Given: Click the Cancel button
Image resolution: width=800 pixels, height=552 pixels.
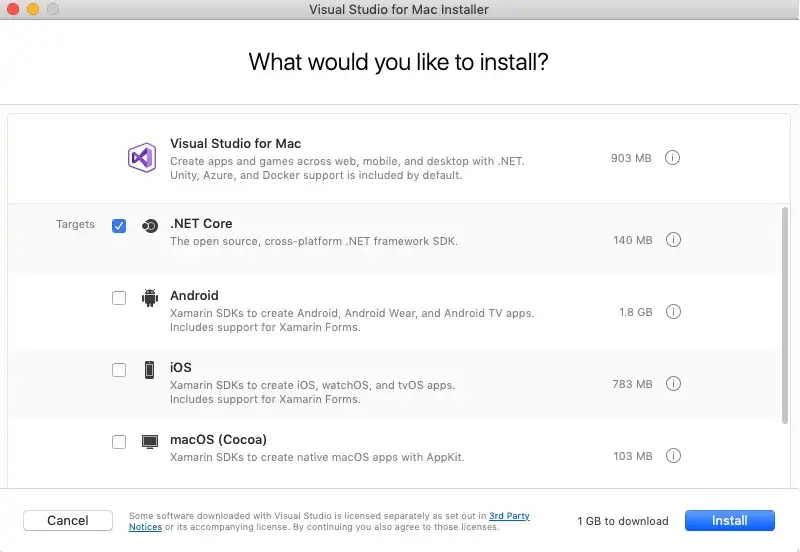Looking at the screenshot, I should [x=68, y=520].
